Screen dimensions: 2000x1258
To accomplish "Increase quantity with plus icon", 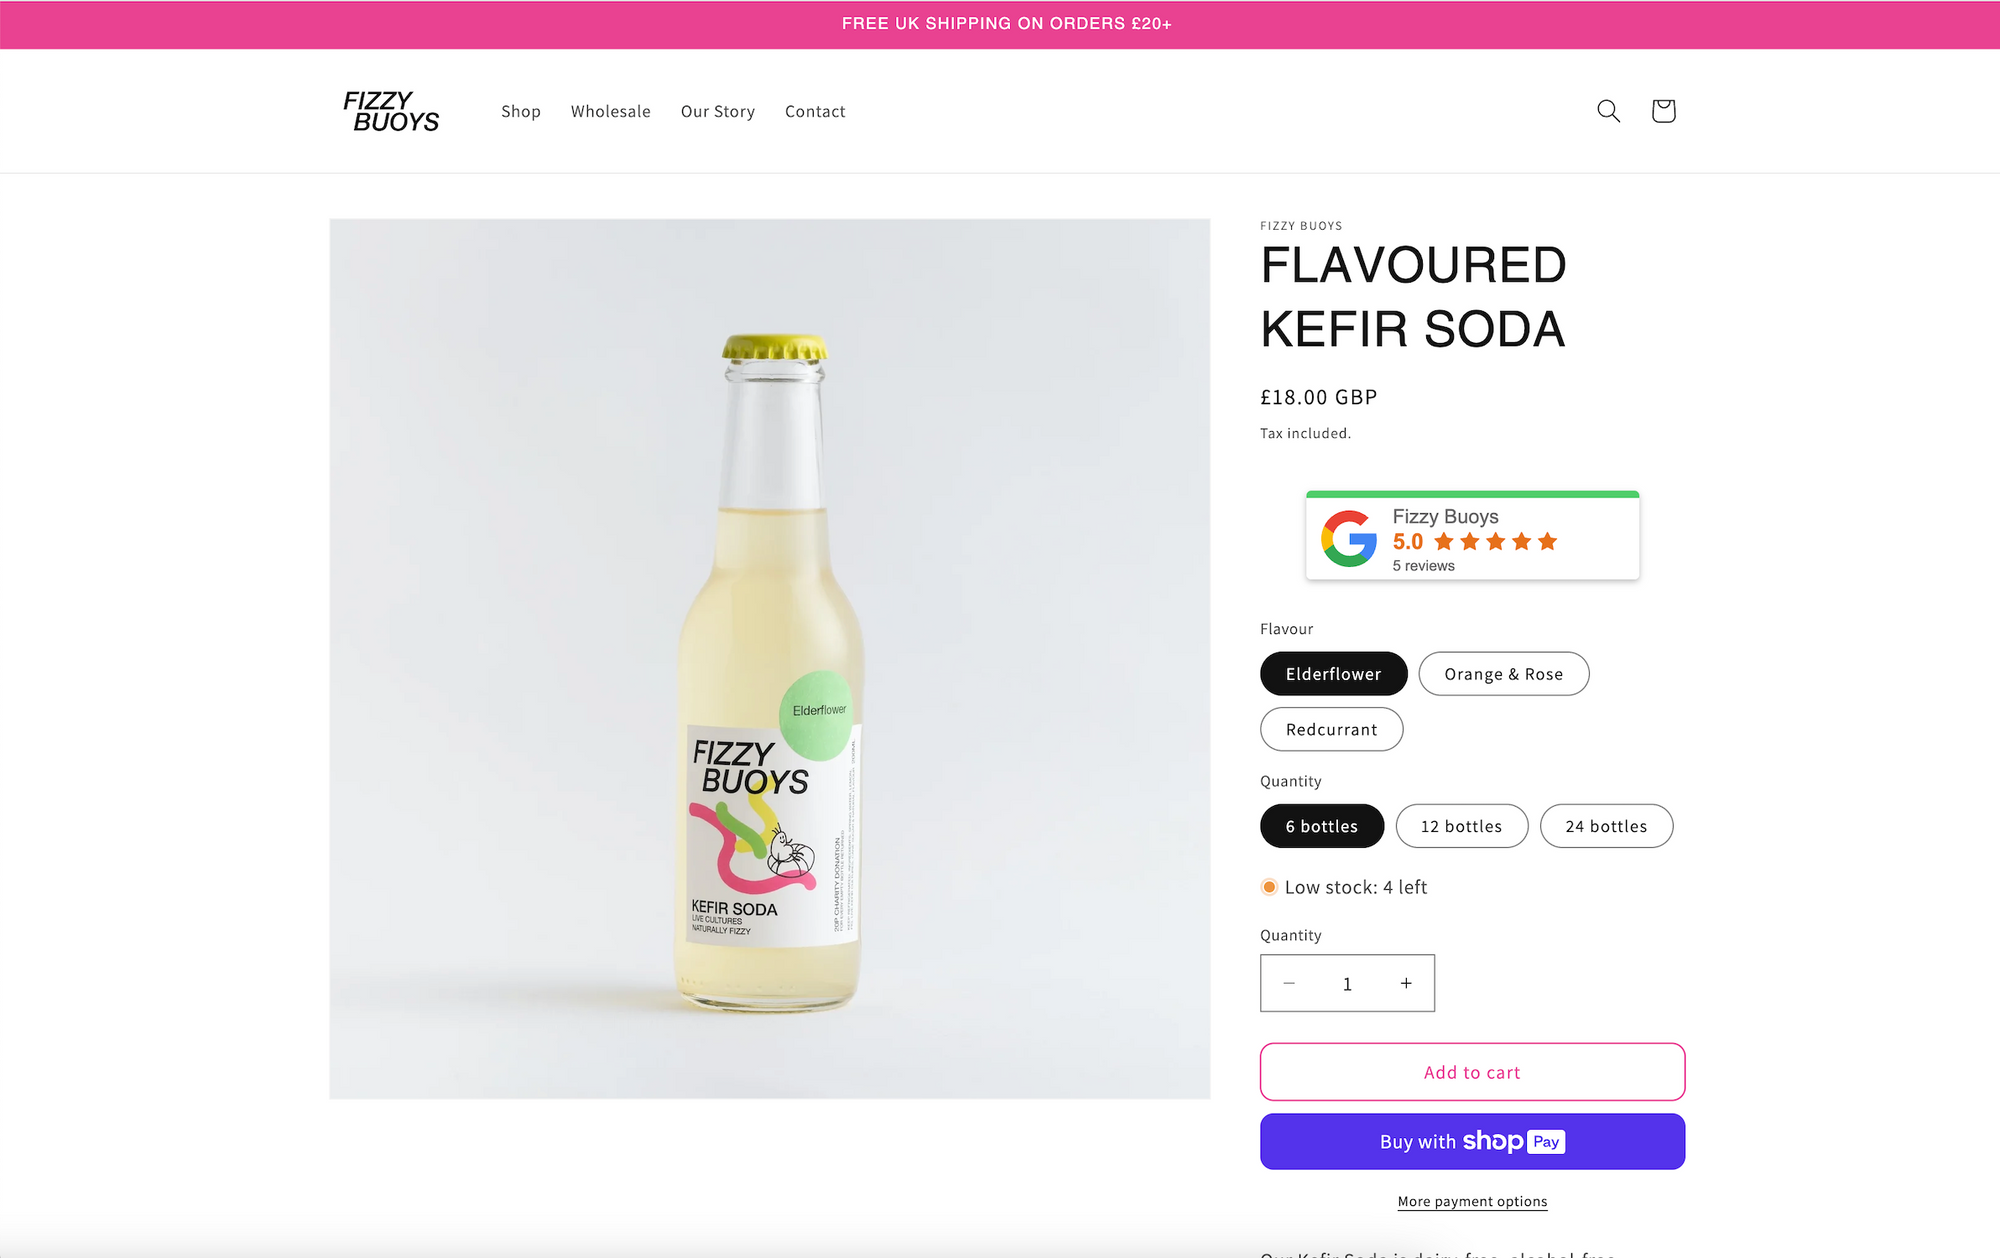I will click(1406, 983).
